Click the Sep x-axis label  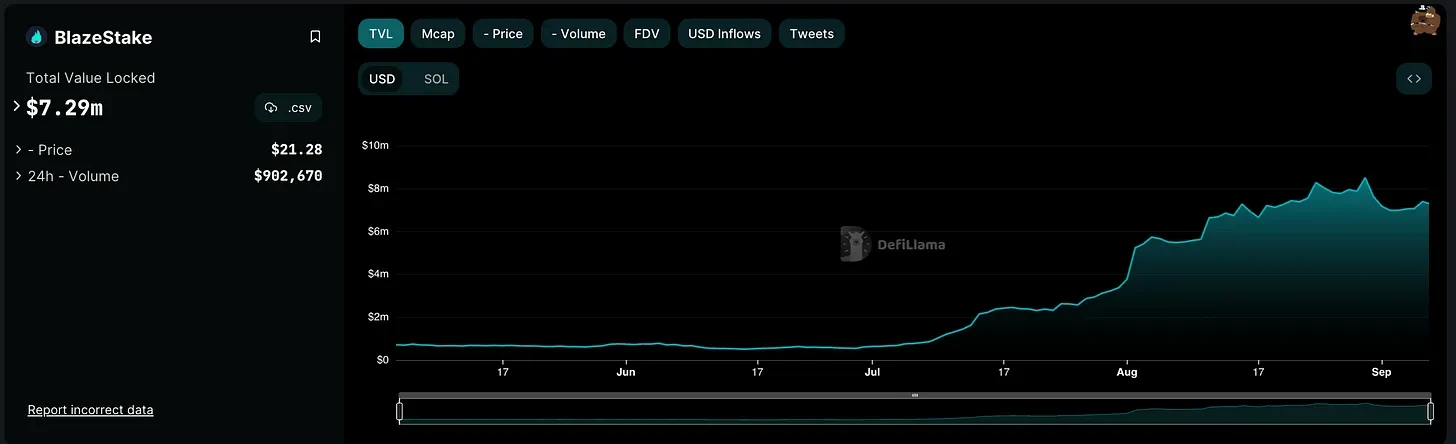[x=1381, y=372]
